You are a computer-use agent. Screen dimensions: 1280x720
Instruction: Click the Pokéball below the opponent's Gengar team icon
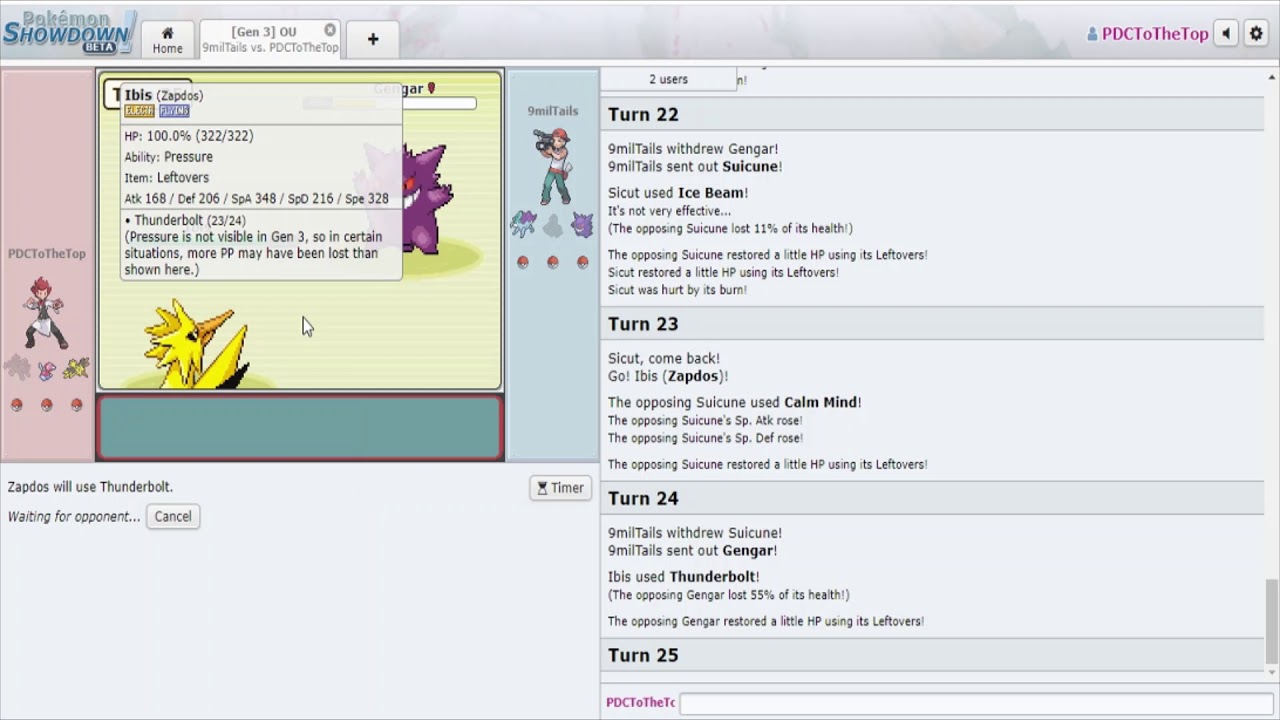click(583, 262)
